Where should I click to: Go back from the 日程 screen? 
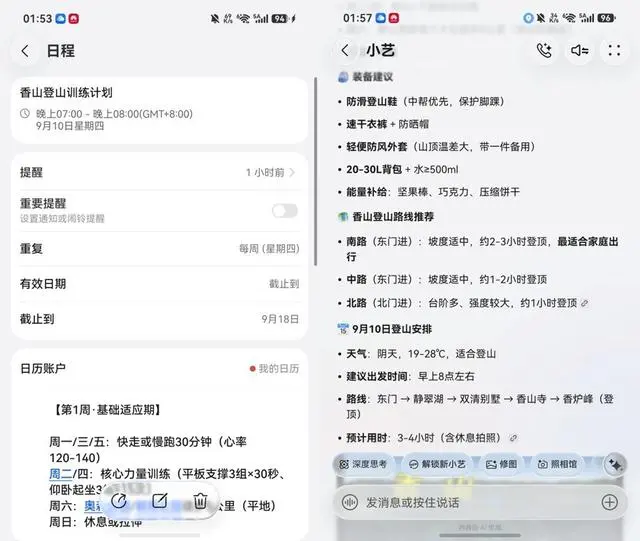coord(25,51)
